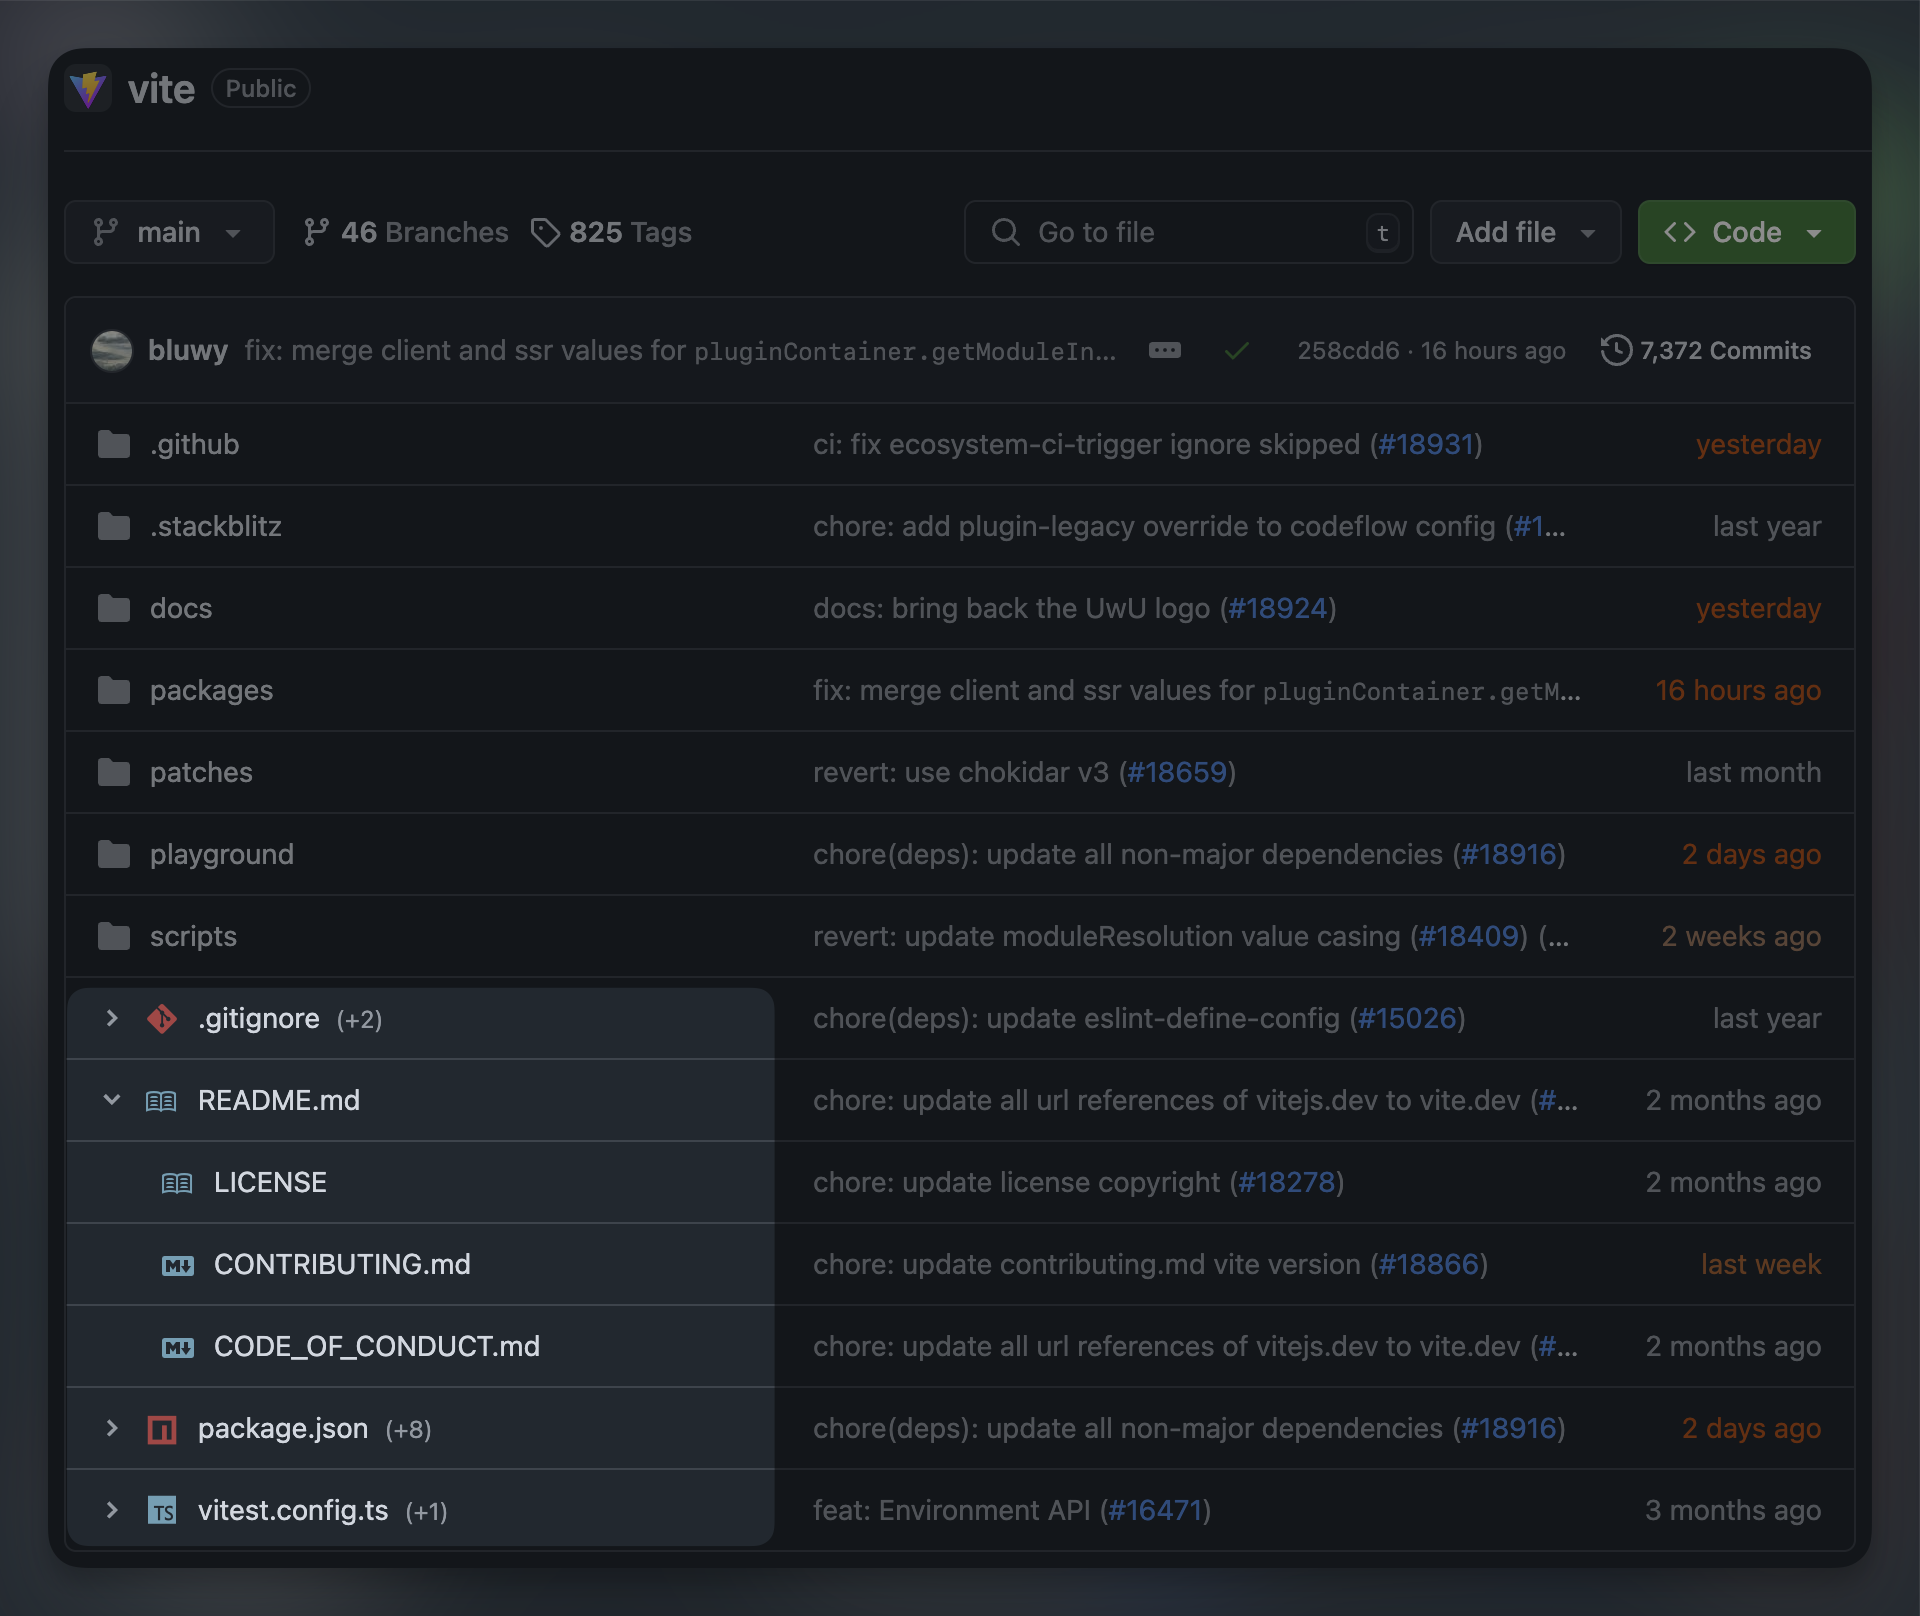Click the book icon next to LICENSE

click(177, 1183)
